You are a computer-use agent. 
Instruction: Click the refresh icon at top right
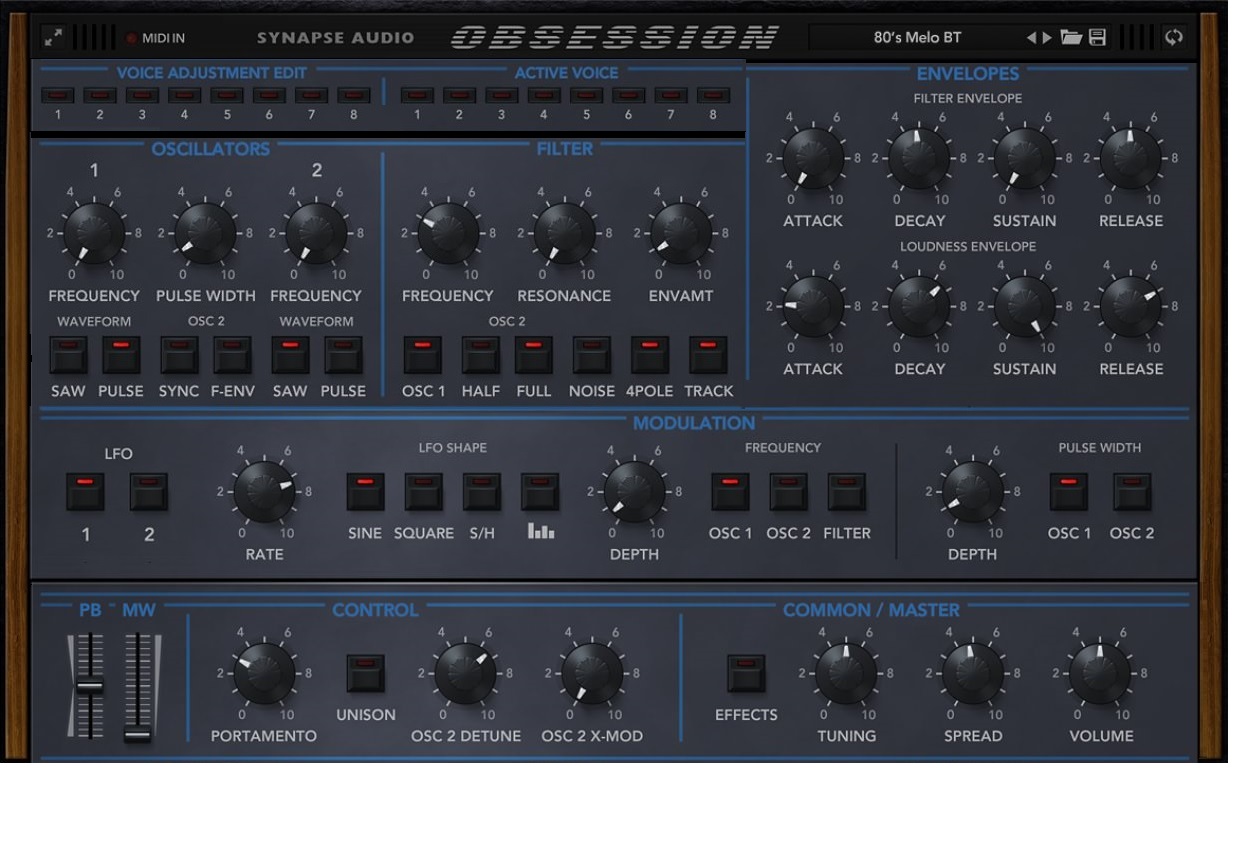tap(1174, 38)
